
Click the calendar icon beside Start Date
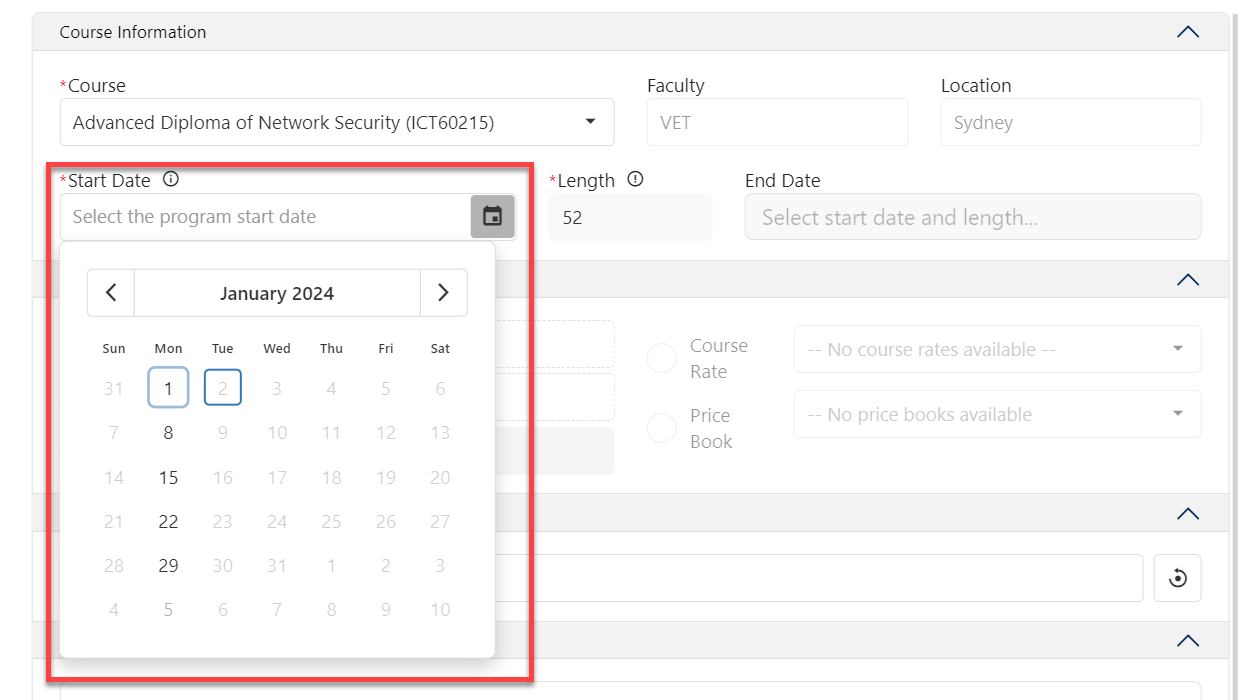pyautogui.click(x=492, y=217)
